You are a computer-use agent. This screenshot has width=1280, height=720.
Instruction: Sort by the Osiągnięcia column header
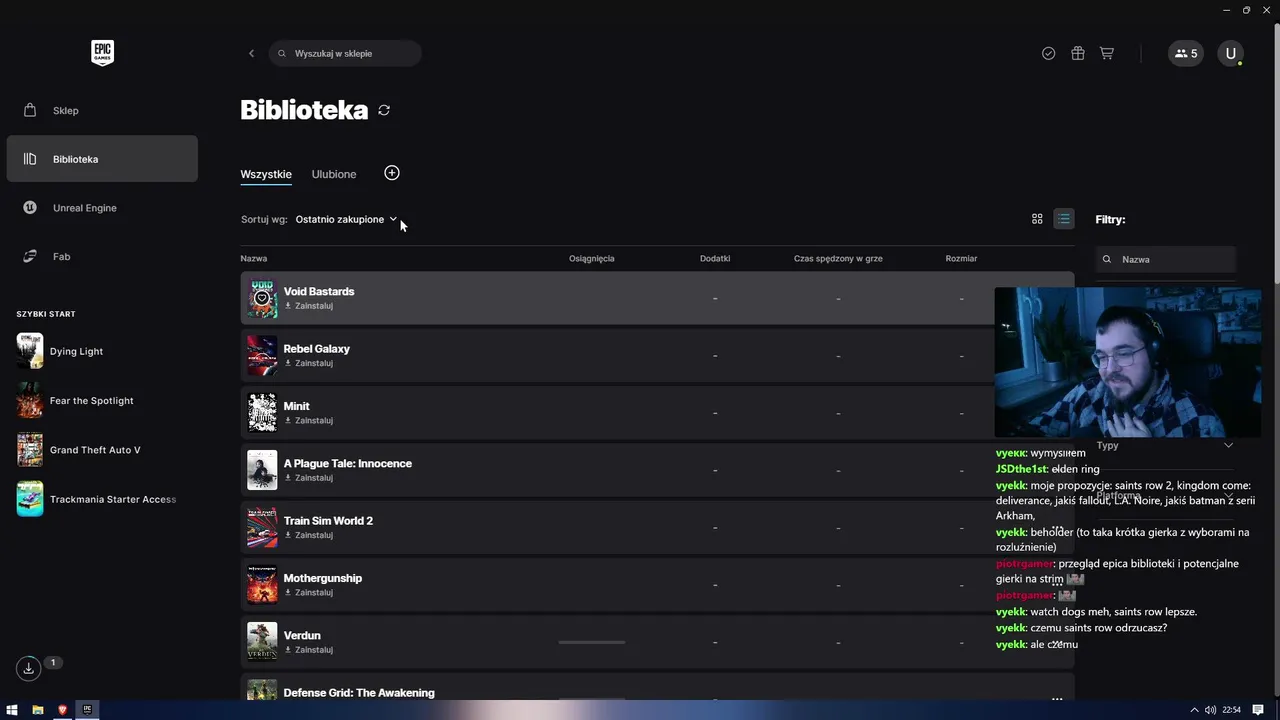click(x=592, y=258)
